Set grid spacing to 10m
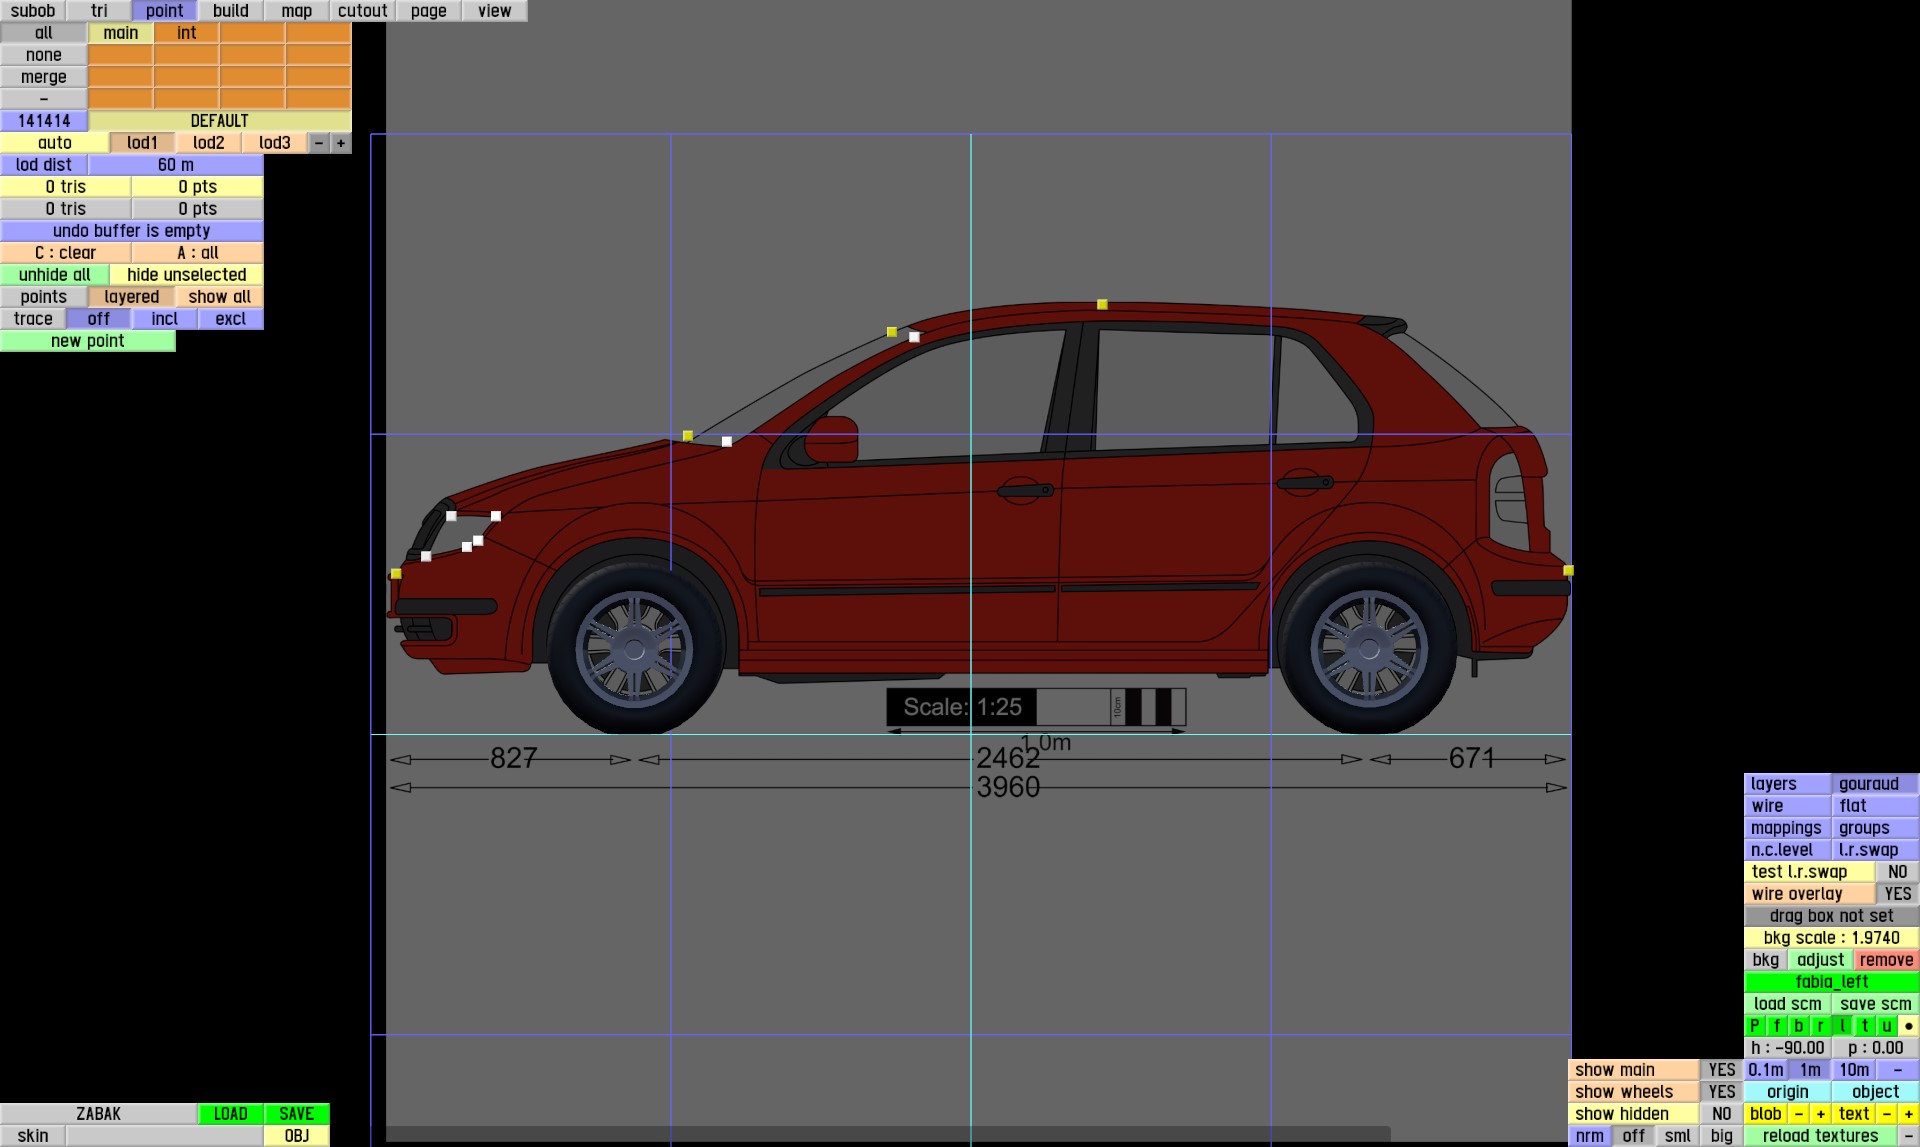Image resolution: width=1920 pixels, height=1147 pixels. coord(1854,1070)
